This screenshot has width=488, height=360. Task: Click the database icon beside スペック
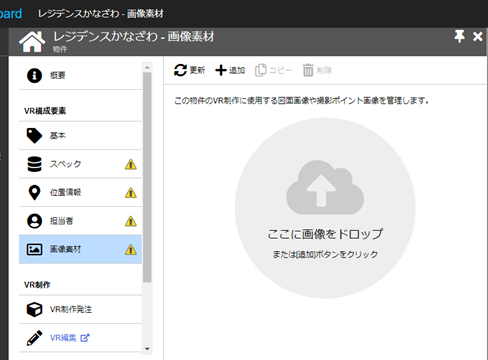(x=34, y=164)
